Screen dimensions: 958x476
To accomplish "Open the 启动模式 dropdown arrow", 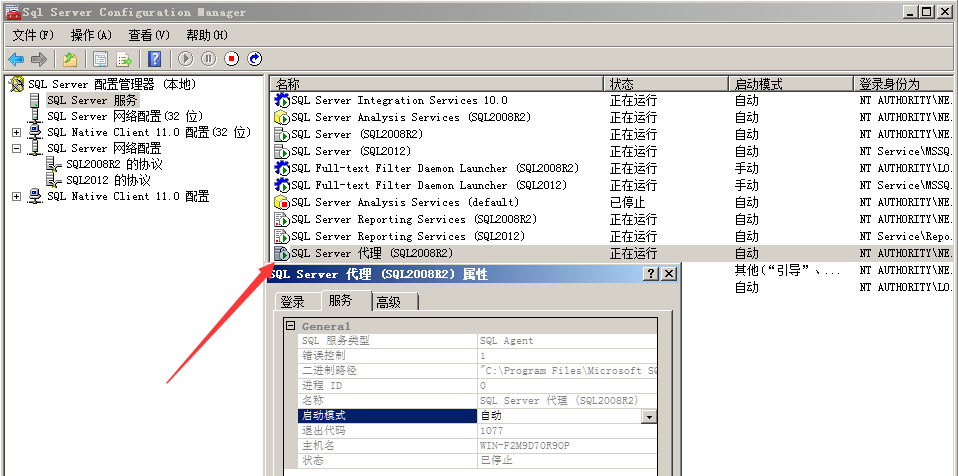I will tap(649, 417).
